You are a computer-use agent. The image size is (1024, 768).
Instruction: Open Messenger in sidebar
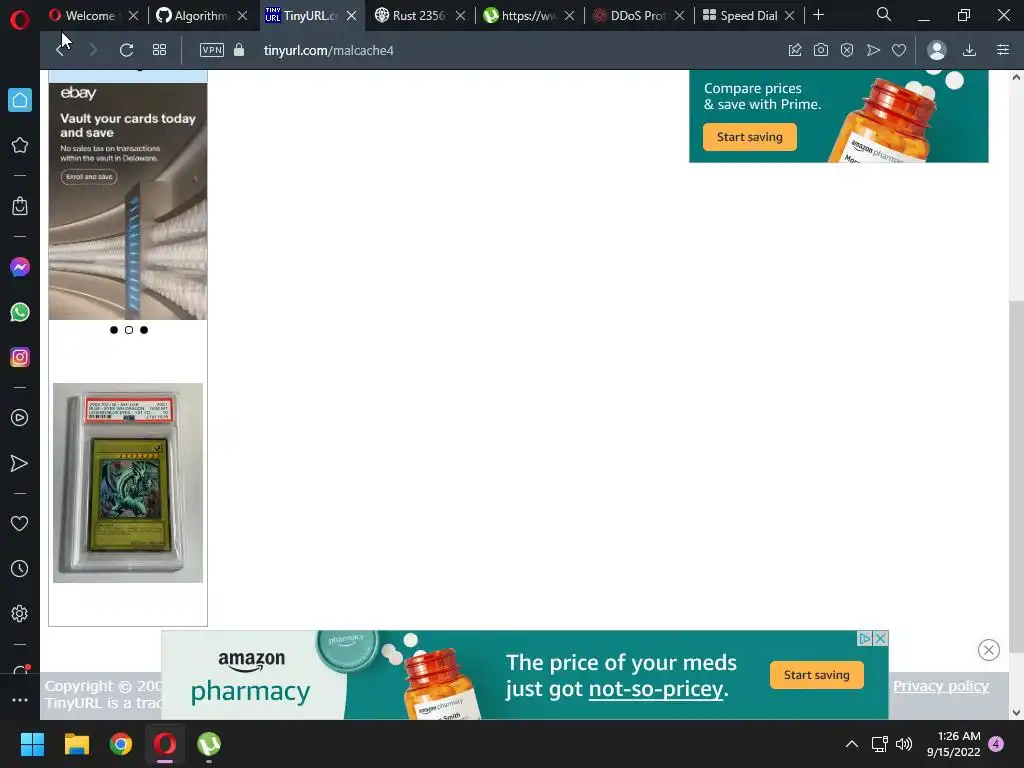(x=20, y=267)
